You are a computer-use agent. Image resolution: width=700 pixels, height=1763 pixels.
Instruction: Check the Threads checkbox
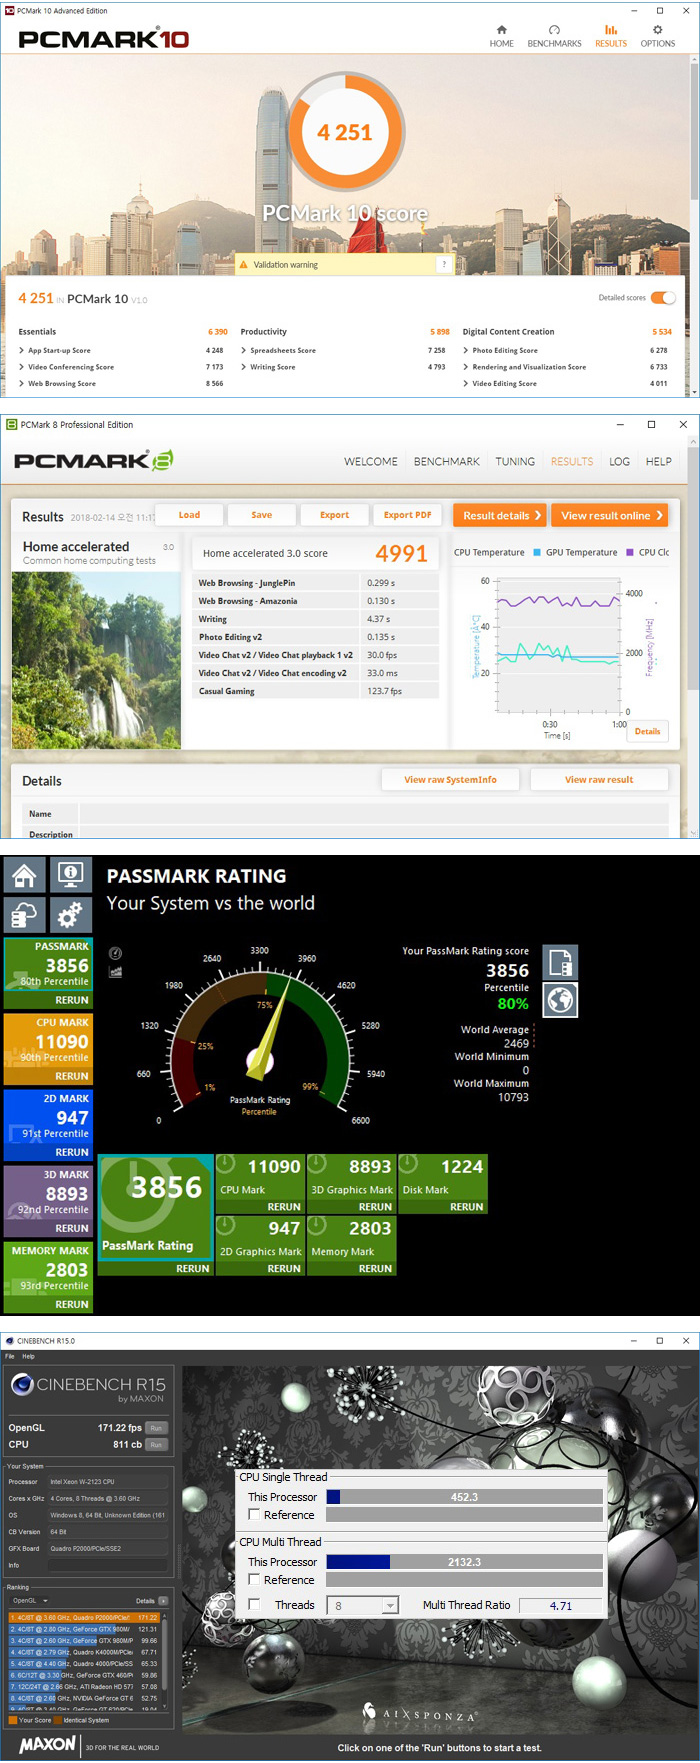point(254,1605)
